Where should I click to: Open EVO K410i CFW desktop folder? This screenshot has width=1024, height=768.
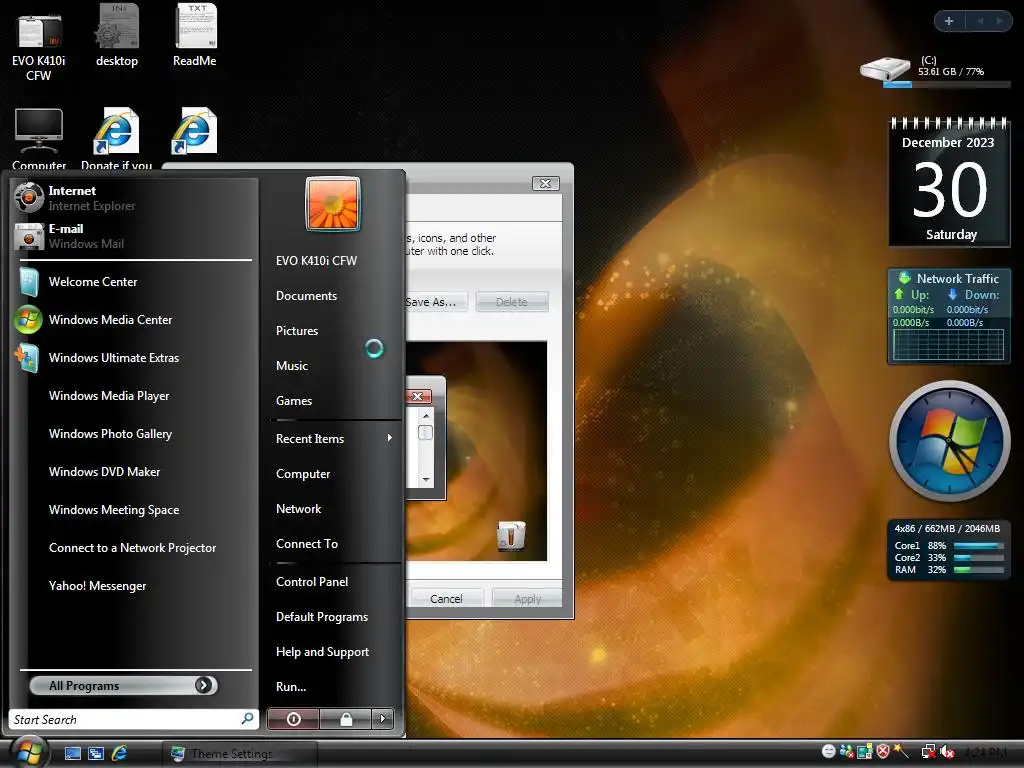click(39, 46)
